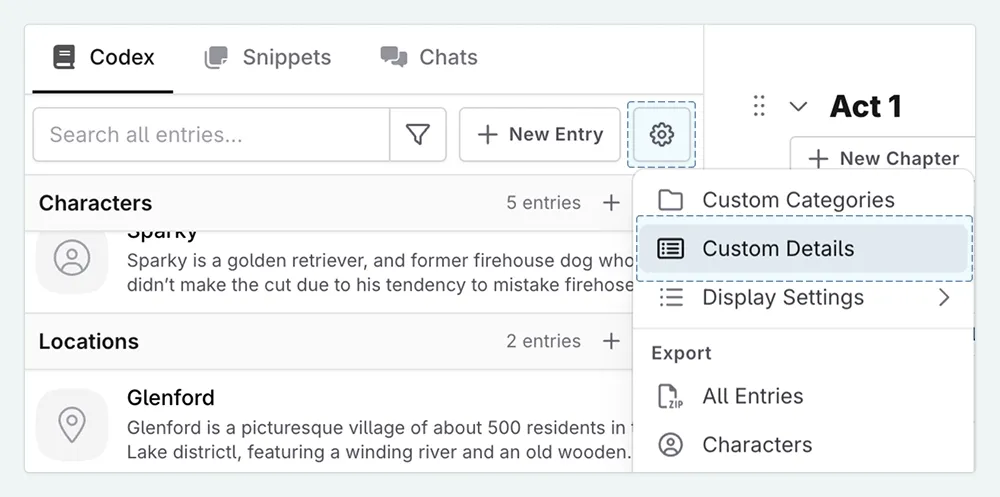The image size is (1000, 497).
Task: Switch to the Chats tab
Action: (429, 58)
